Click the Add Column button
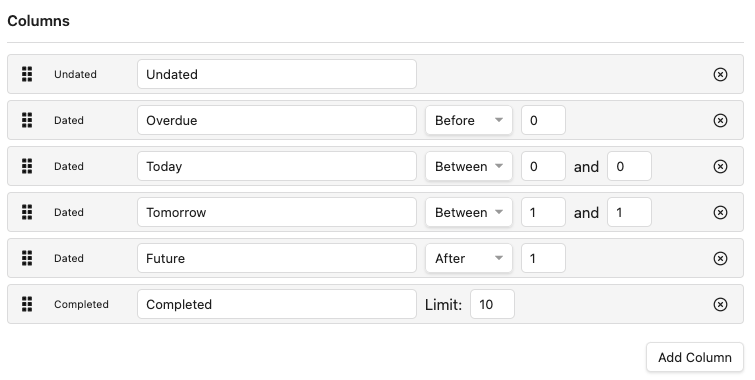Screen dimensions: 755x380 coord(695,357)
